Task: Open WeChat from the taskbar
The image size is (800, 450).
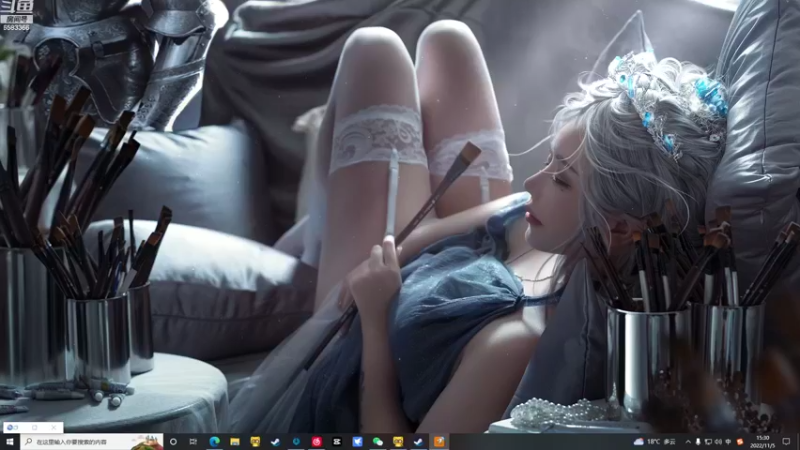Action: pos(378,442)
